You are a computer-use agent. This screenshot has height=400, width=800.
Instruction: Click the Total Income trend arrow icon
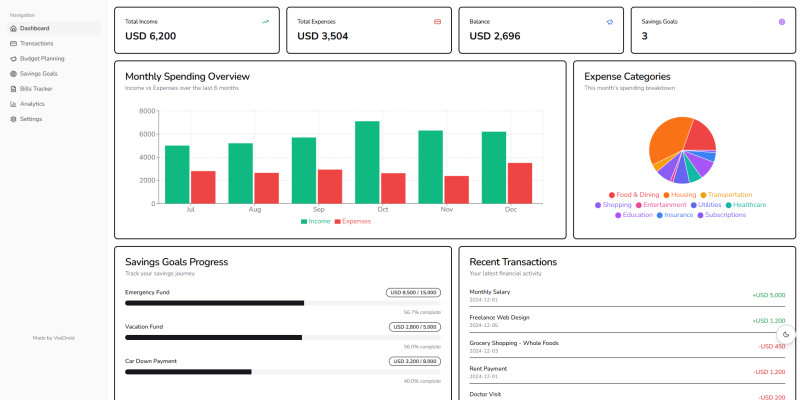tap(265, 22)
